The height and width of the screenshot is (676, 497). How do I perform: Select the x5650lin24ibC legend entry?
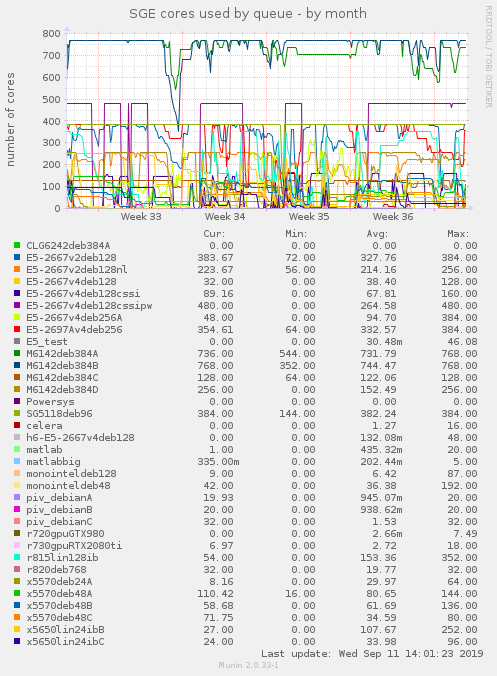(65, 642)
